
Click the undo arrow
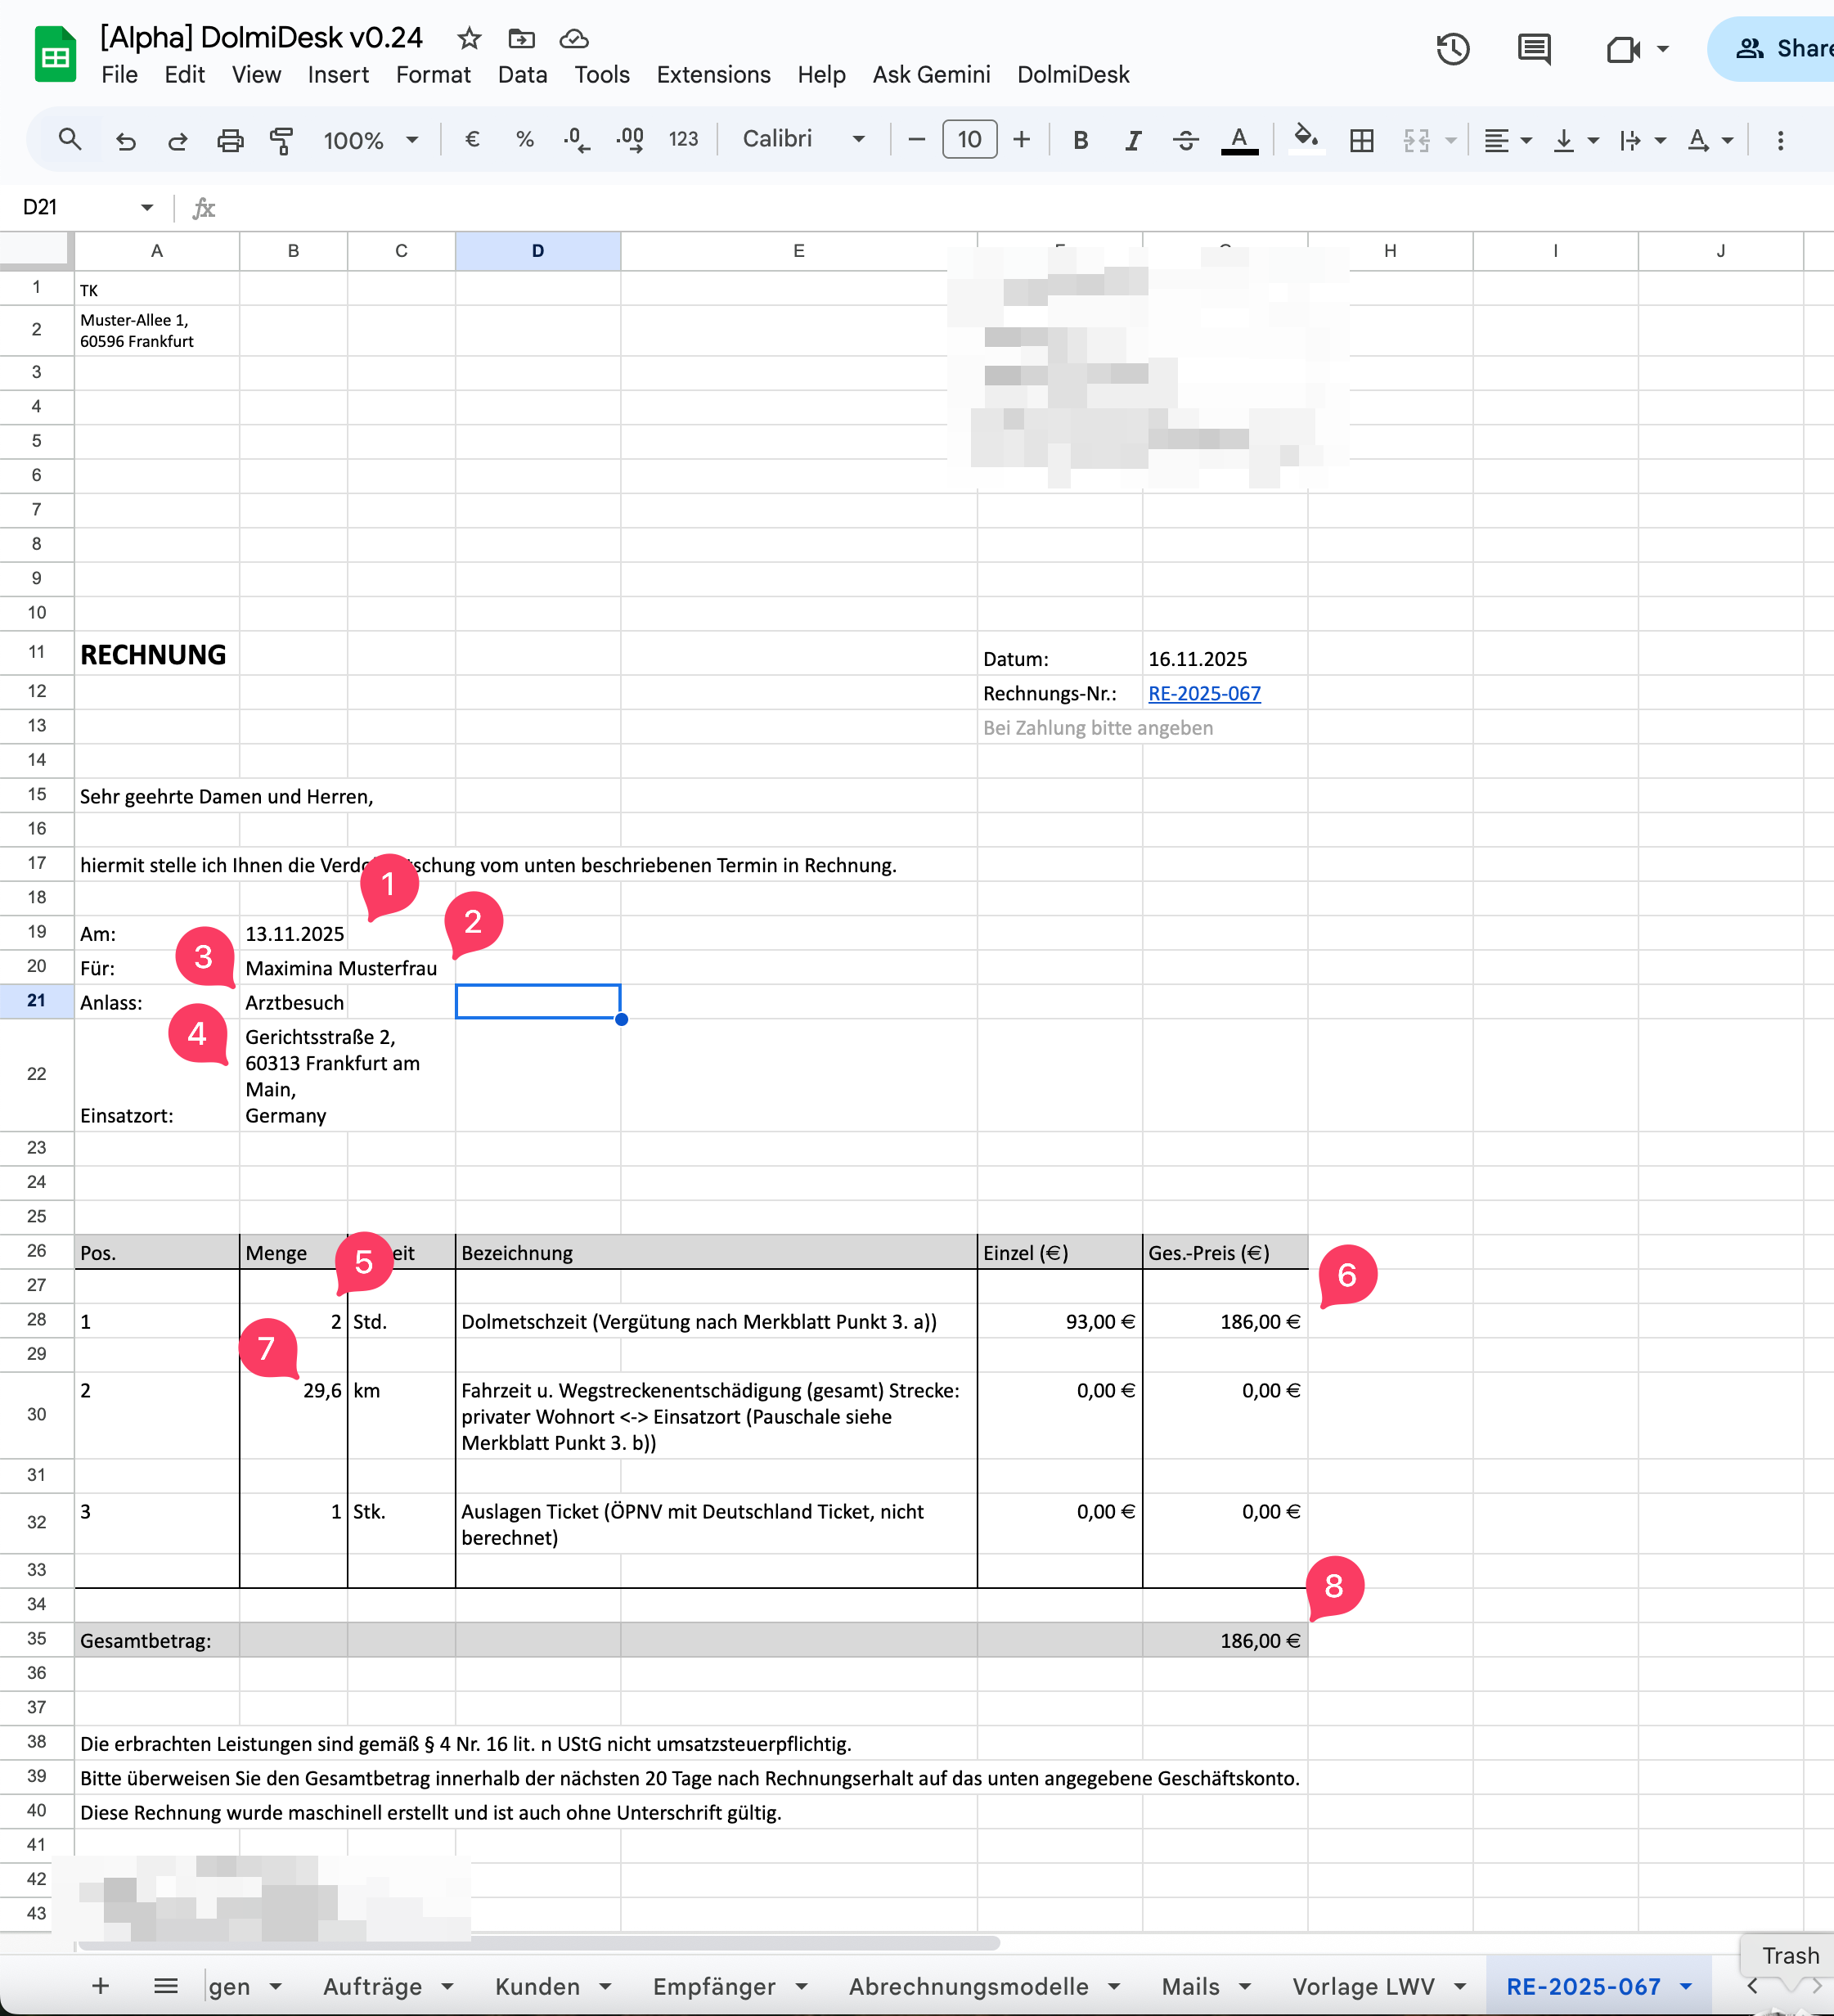(x=126, y=140)
